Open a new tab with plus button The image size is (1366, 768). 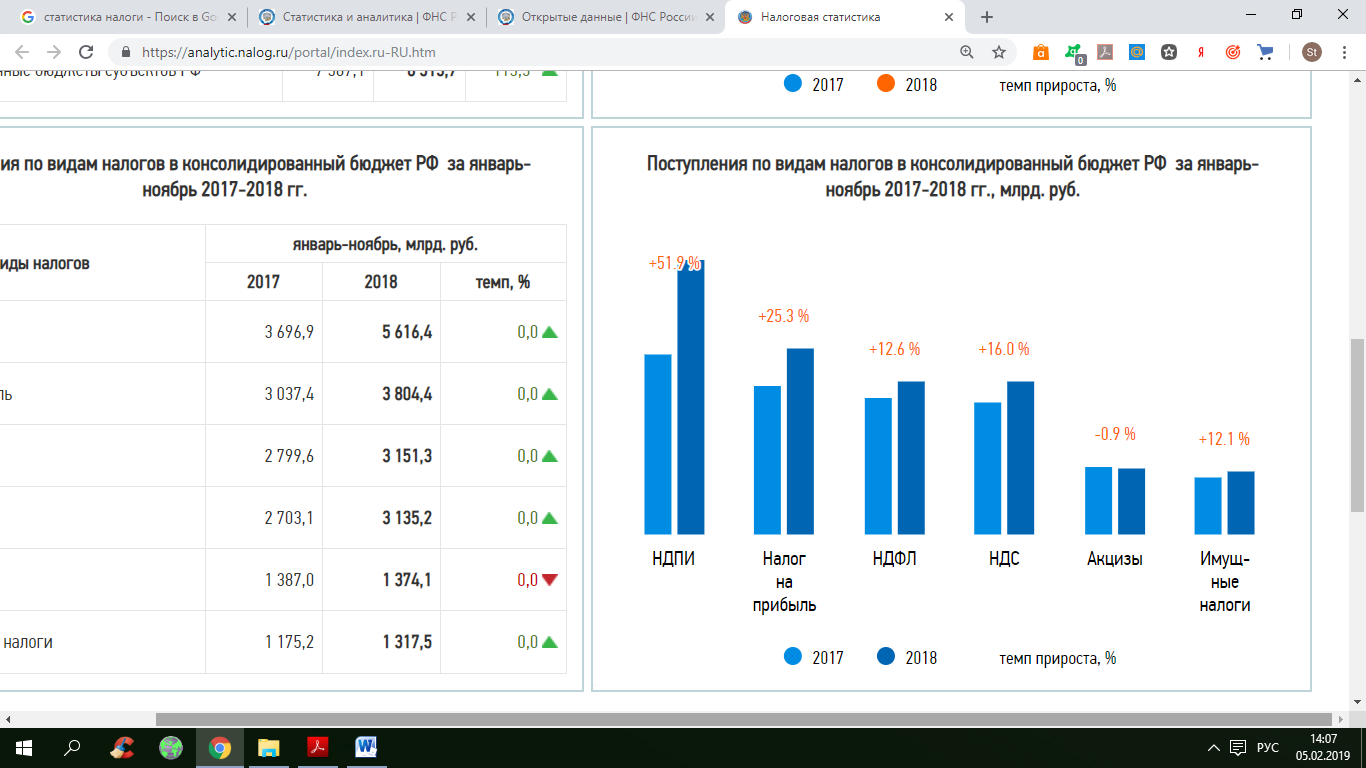(x=987, y=17)
